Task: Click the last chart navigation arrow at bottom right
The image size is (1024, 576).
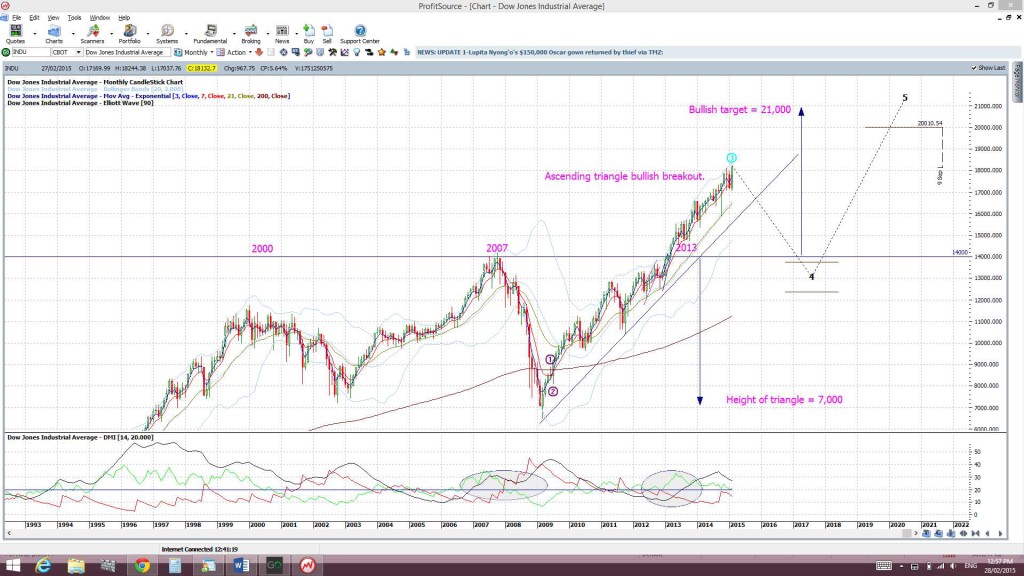Action: pyautogui.click(x=1000, y=534)
